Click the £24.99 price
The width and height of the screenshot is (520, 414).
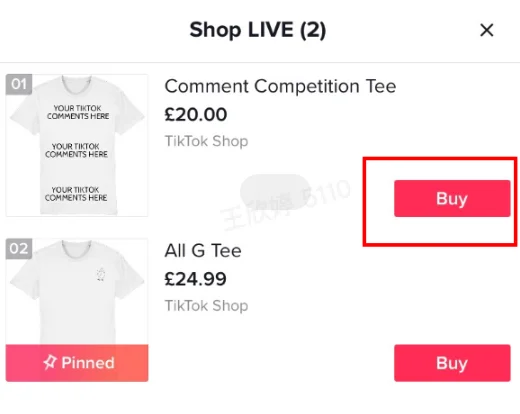[x=196, y=279]
